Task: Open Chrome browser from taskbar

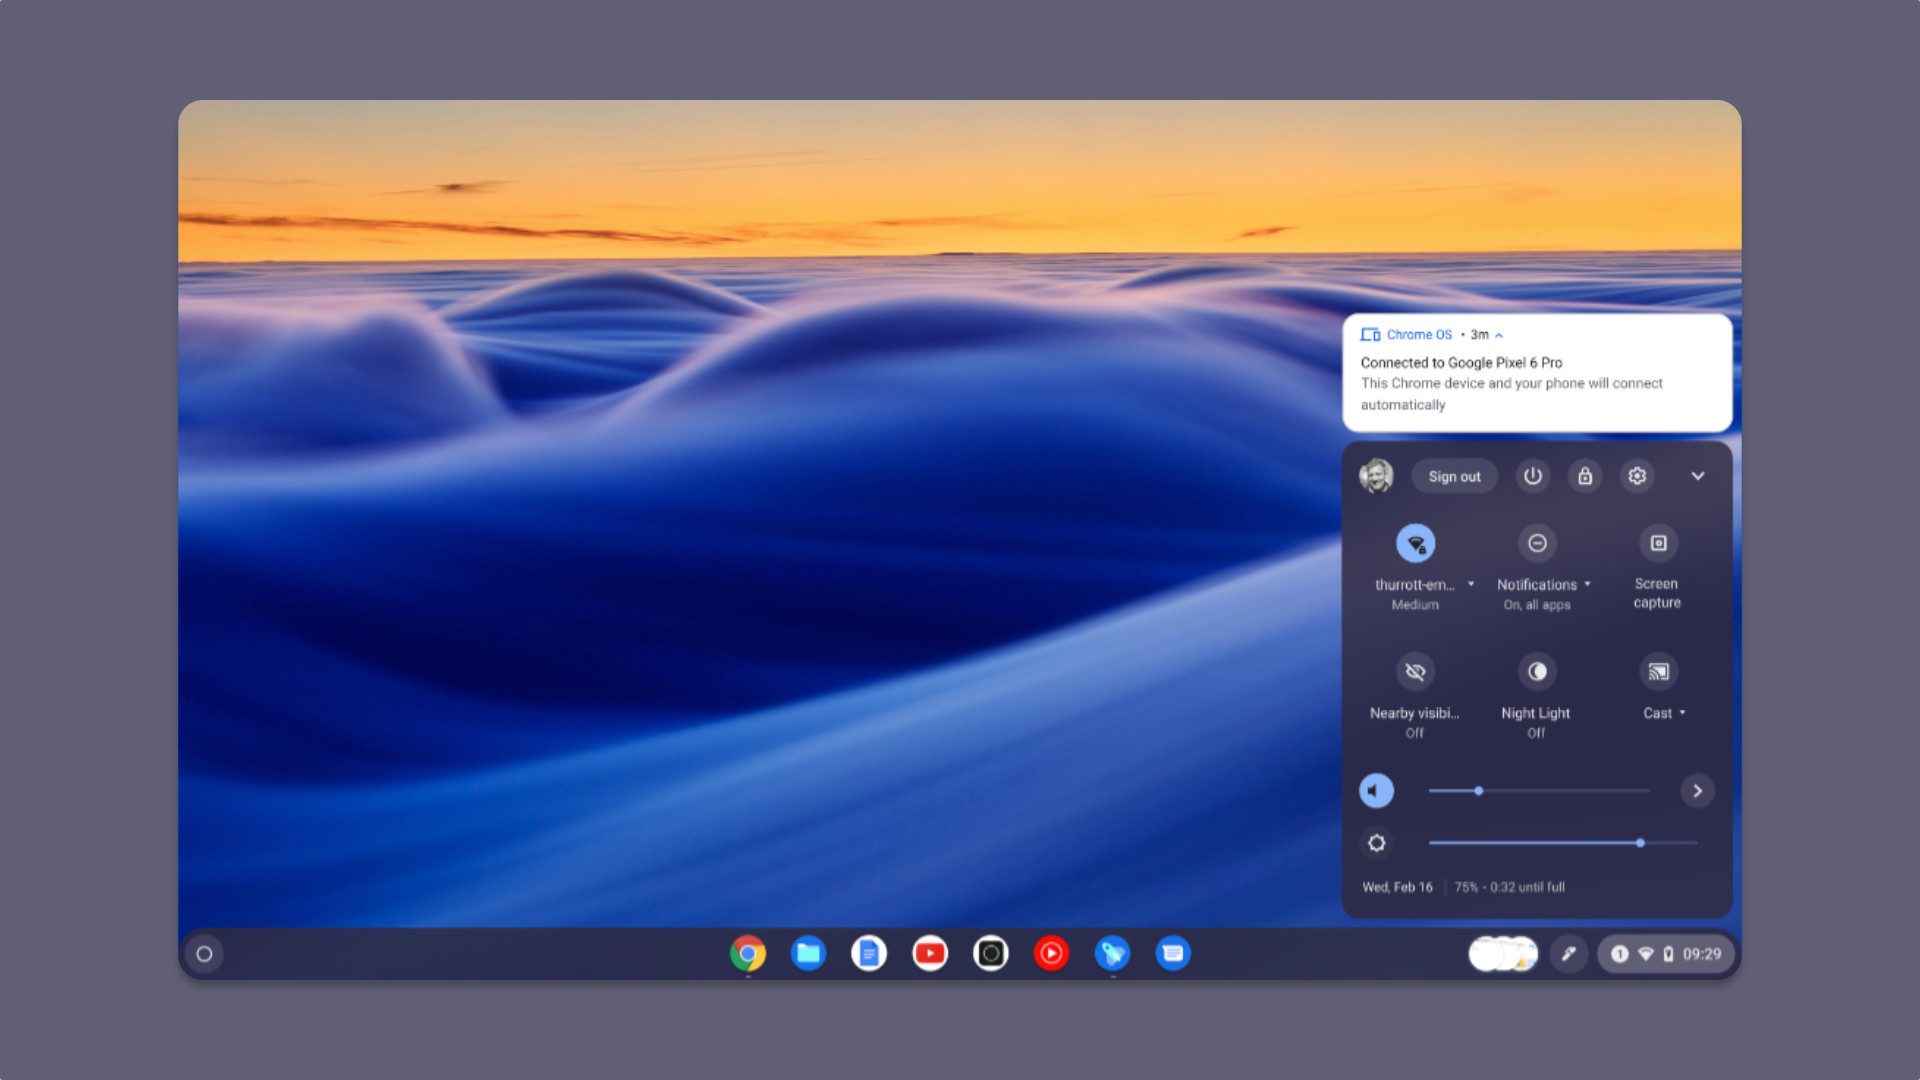Action: 748,953
